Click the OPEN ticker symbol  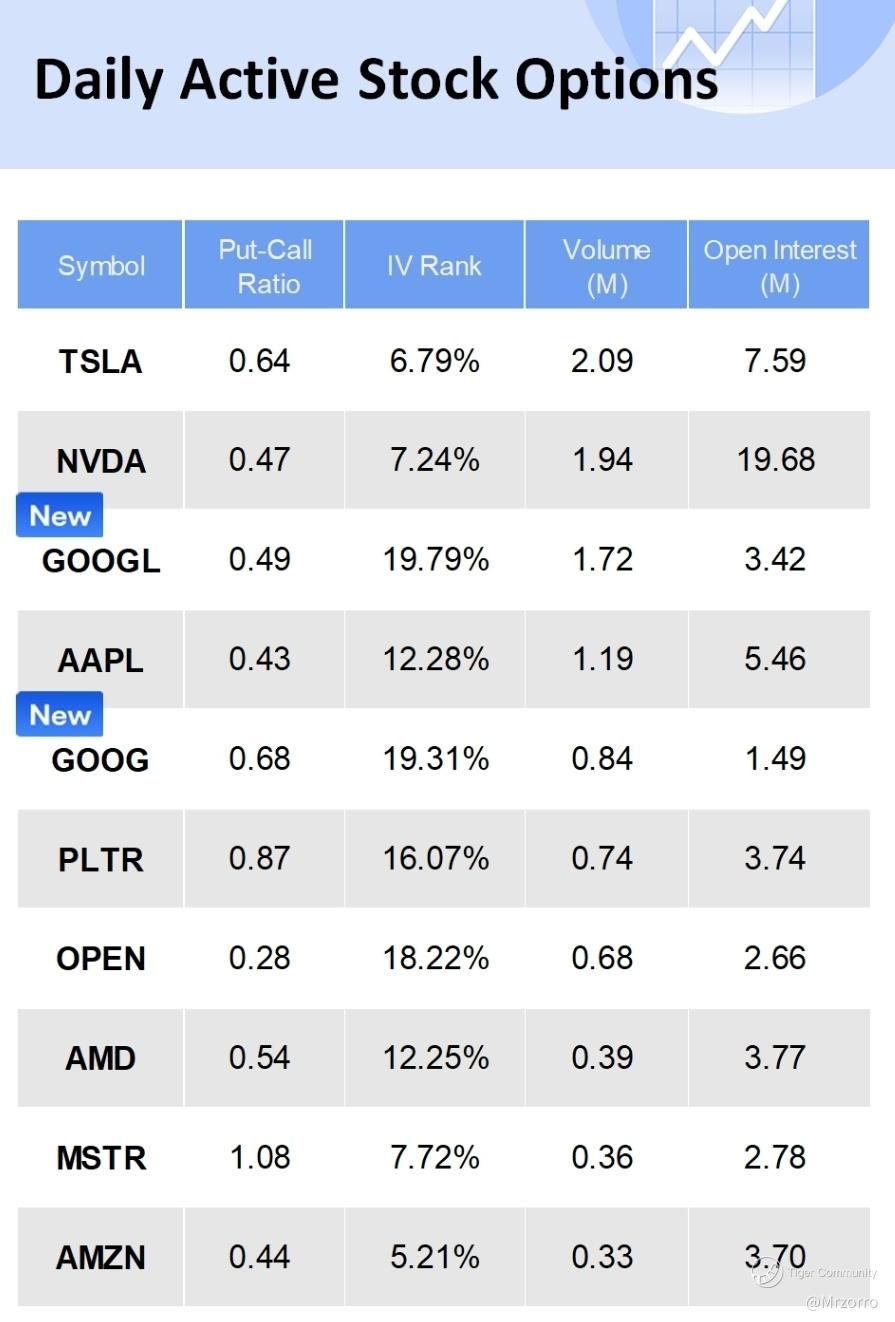pos(101,959)
